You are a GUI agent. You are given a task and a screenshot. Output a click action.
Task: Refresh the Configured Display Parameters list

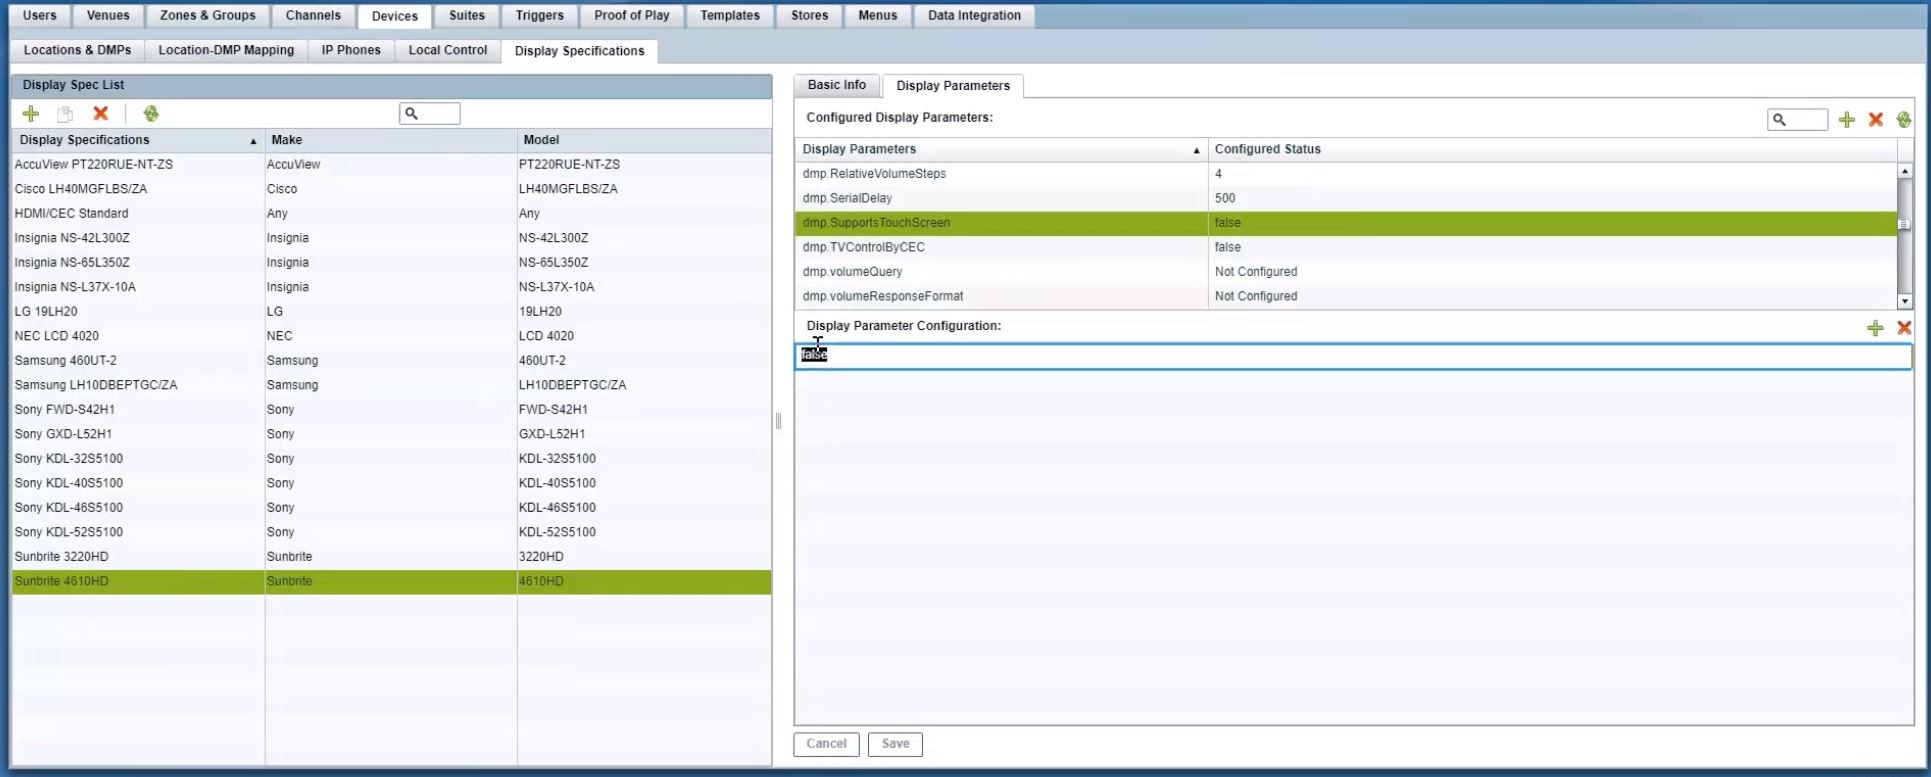coord(1903,120)
